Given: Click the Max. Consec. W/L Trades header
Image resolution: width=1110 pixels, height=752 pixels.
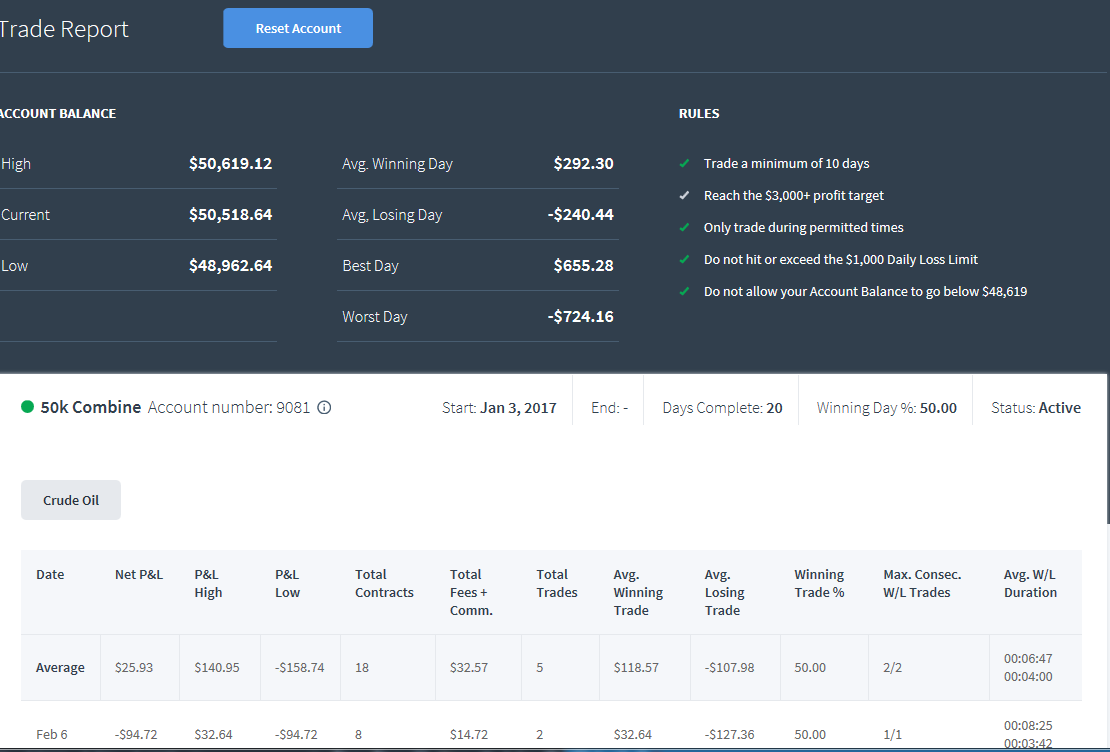Looking at the screenshot, I should click(922, 583).
